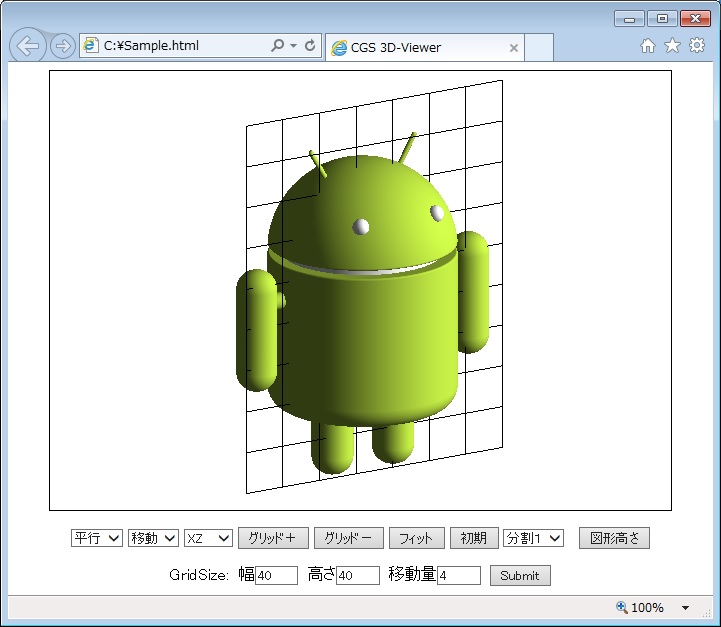Click the address bar search magnifier icon

point(277,45)
